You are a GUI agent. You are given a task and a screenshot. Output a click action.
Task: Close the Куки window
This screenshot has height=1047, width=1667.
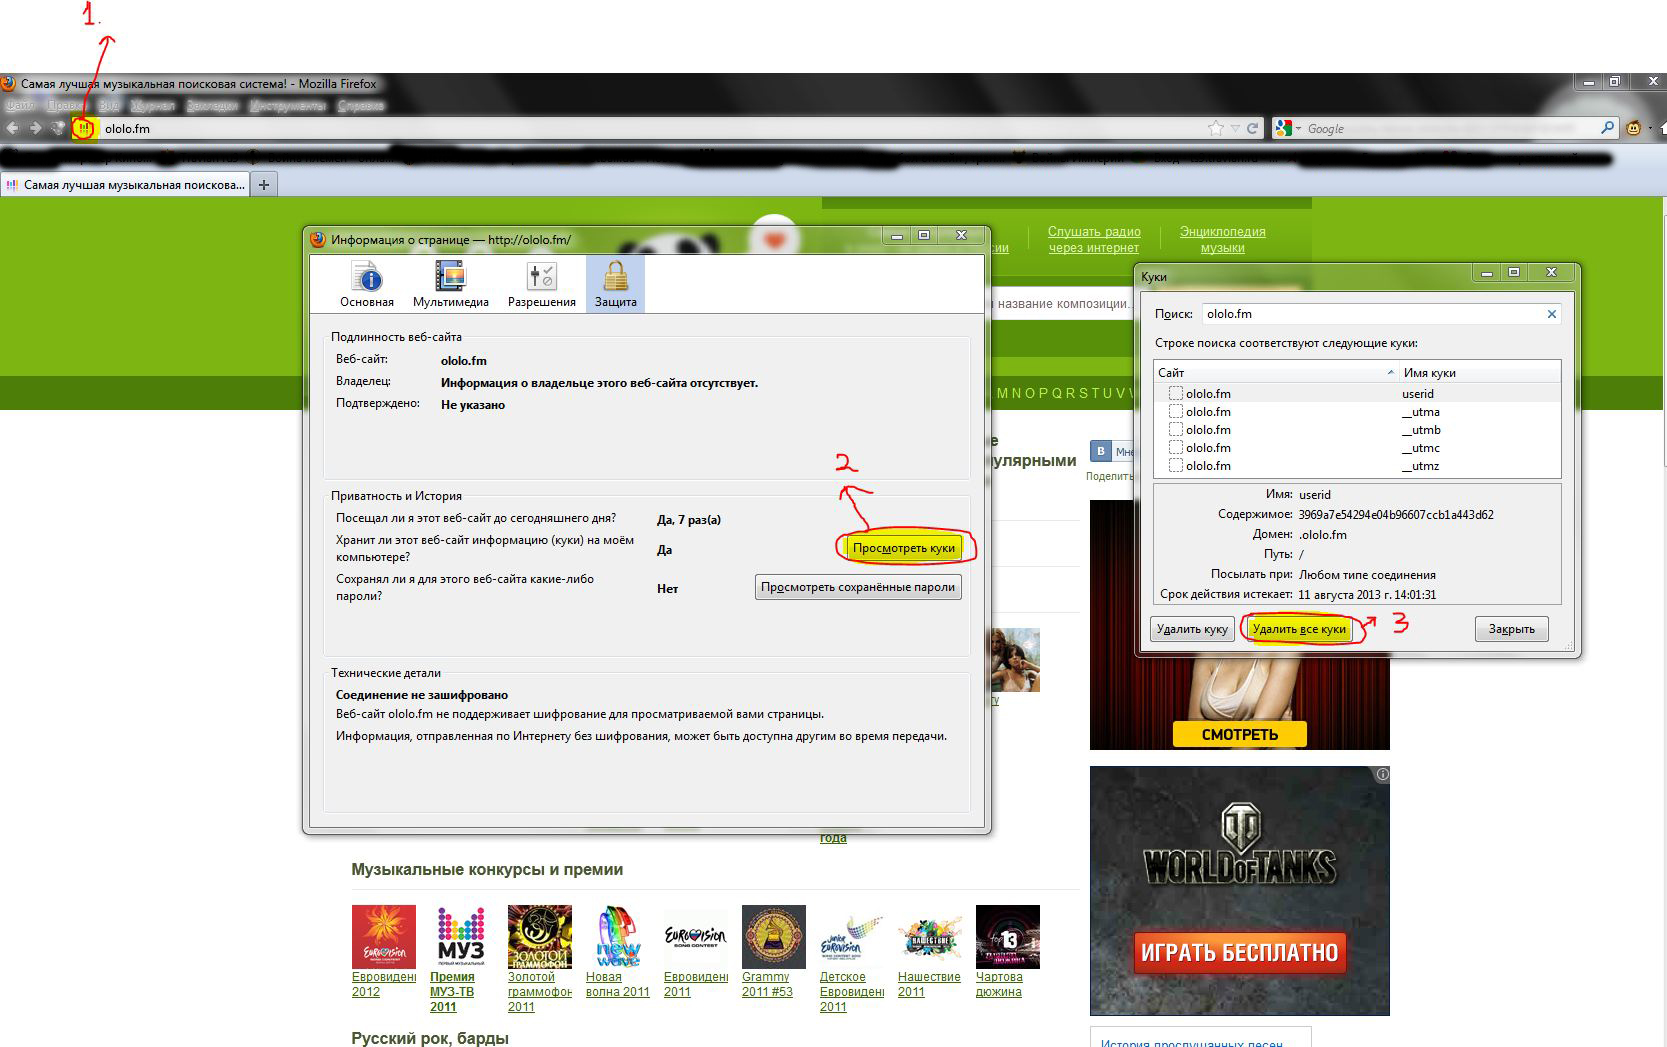1551,272
